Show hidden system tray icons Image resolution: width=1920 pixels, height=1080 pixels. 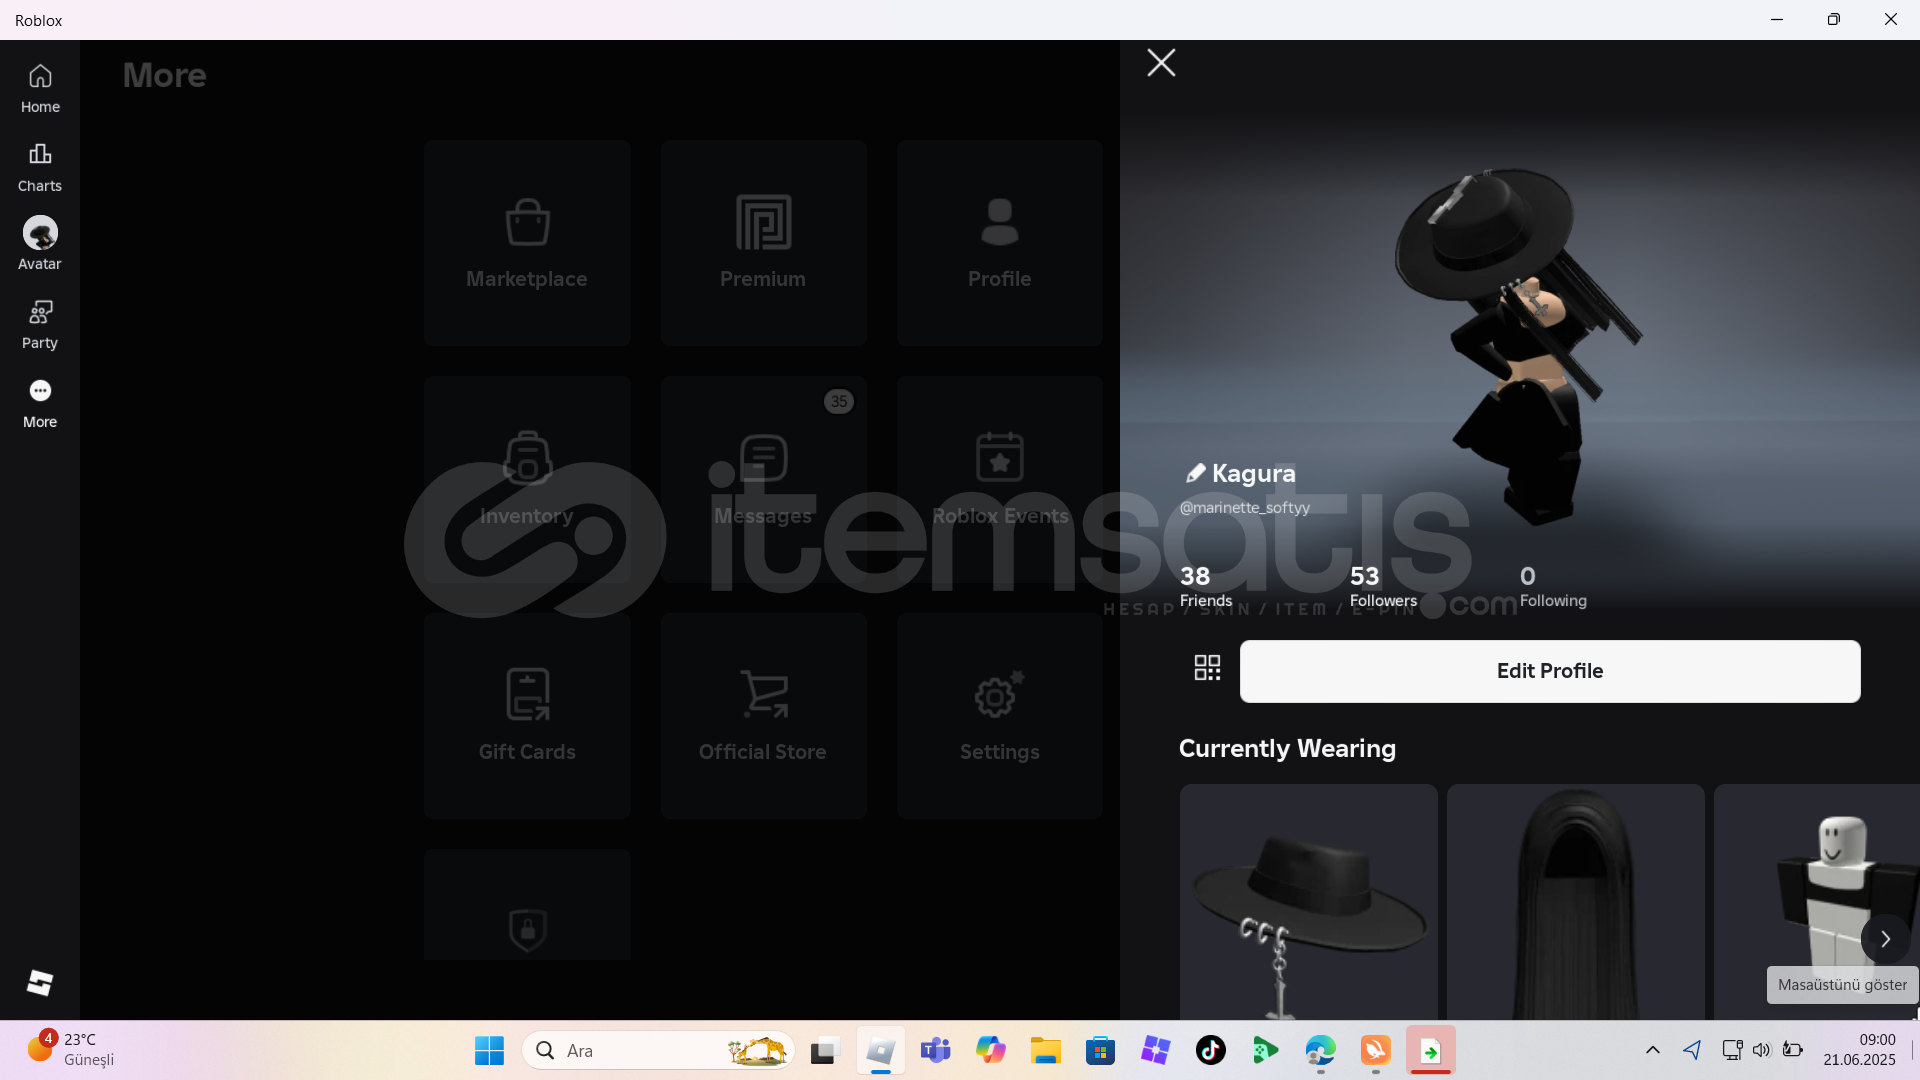[1652, 1050]
